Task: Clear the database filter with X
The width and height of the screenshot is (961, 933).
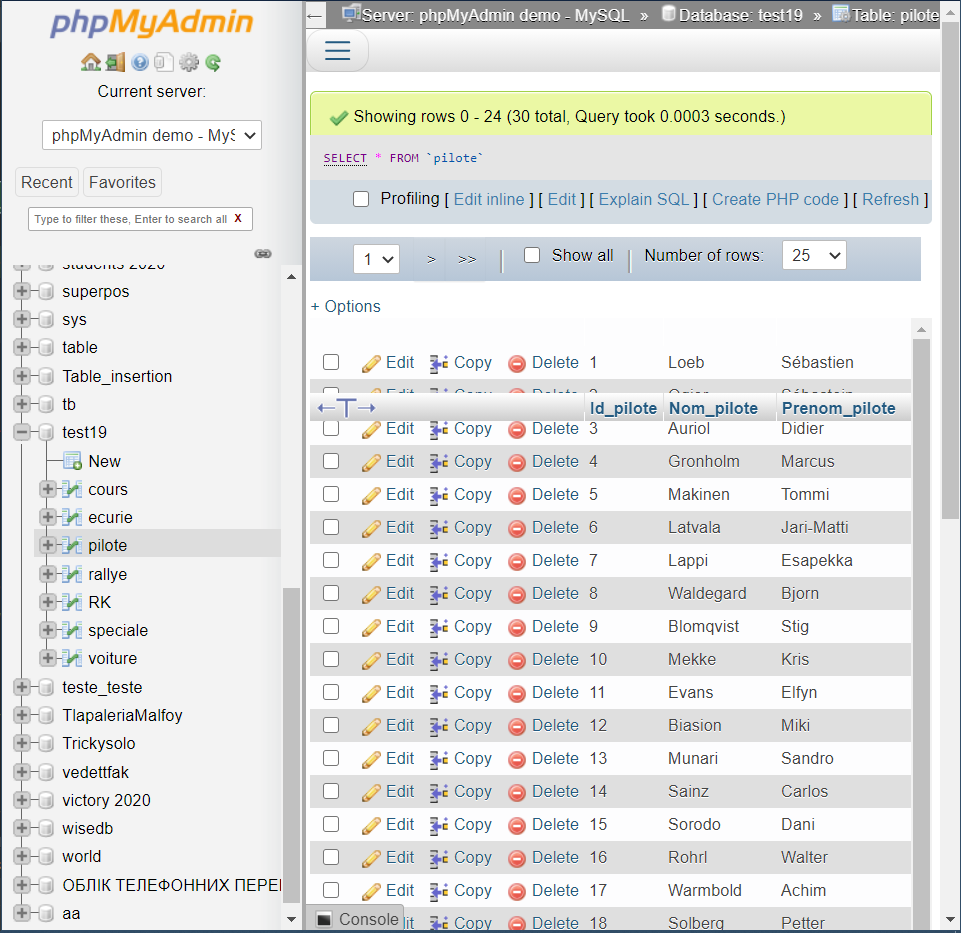Action: coord(238,218)
